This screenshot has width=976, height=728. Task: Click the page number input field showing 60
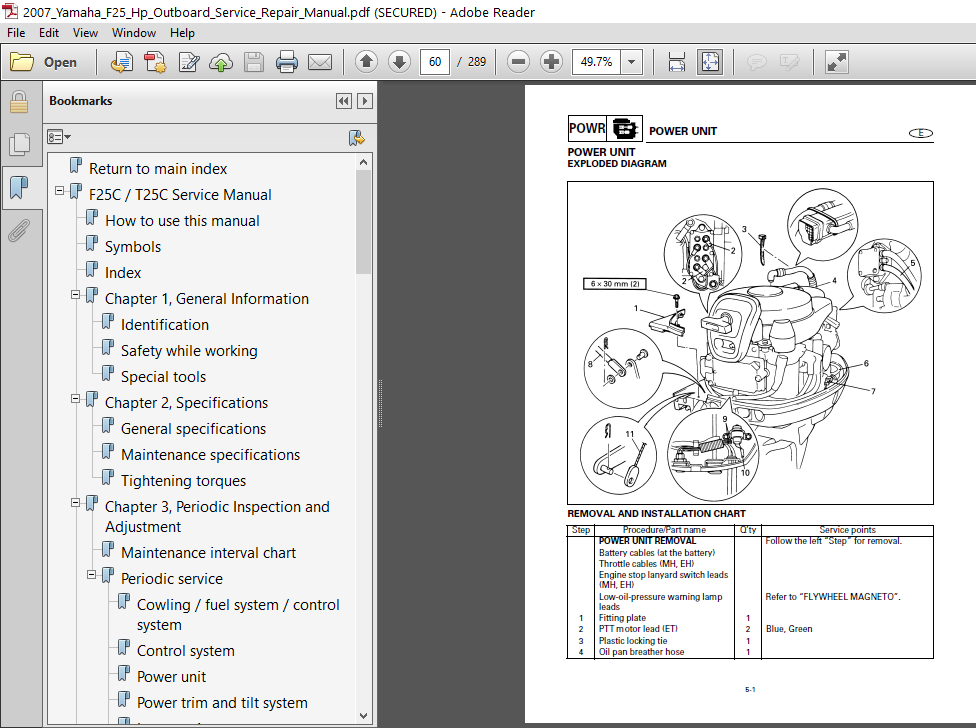click(434, 62)
